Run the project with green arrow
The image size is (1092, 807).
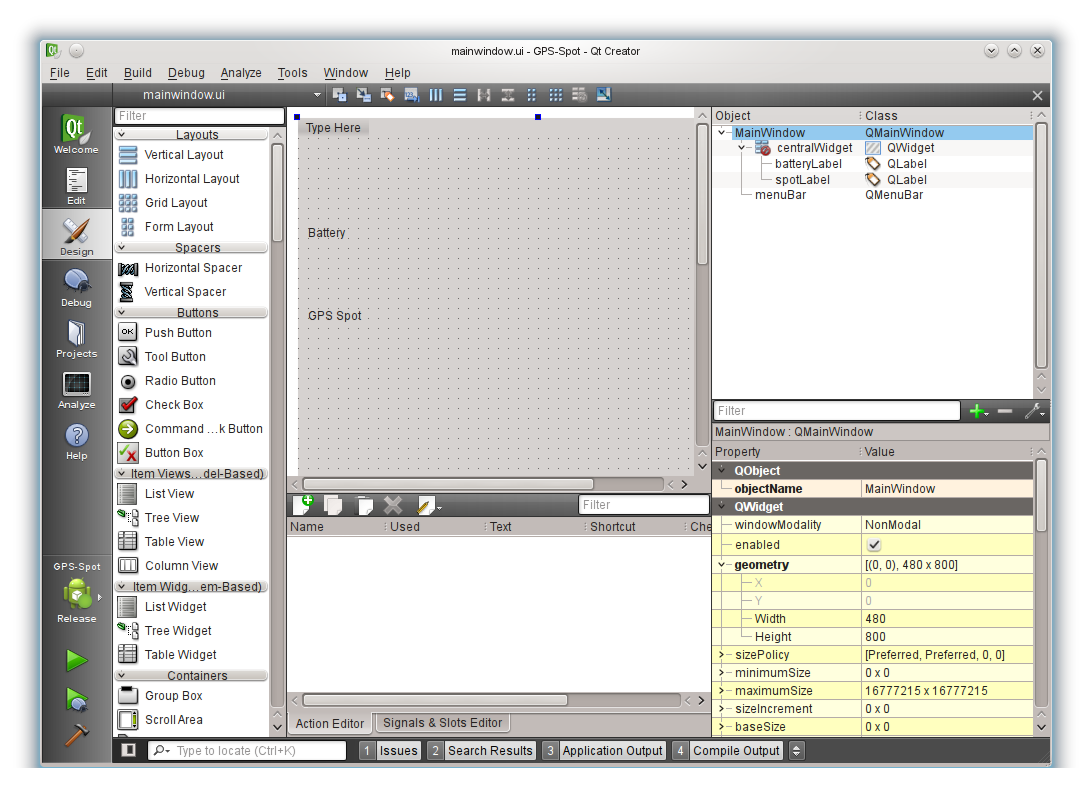77,660
